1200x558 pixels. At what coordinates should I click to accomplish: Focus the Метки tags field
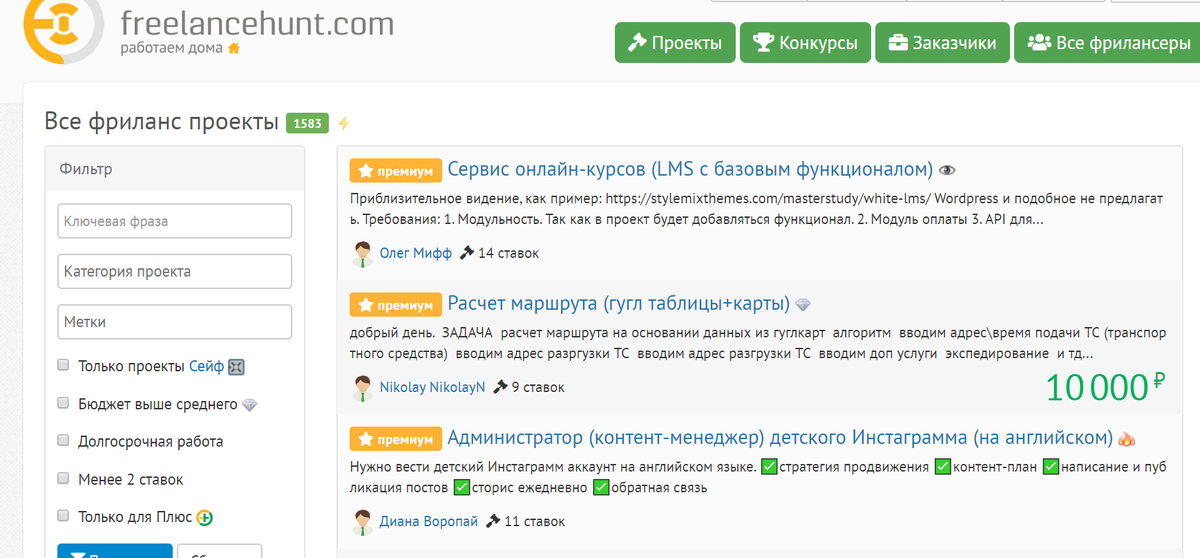coord(175,322)
